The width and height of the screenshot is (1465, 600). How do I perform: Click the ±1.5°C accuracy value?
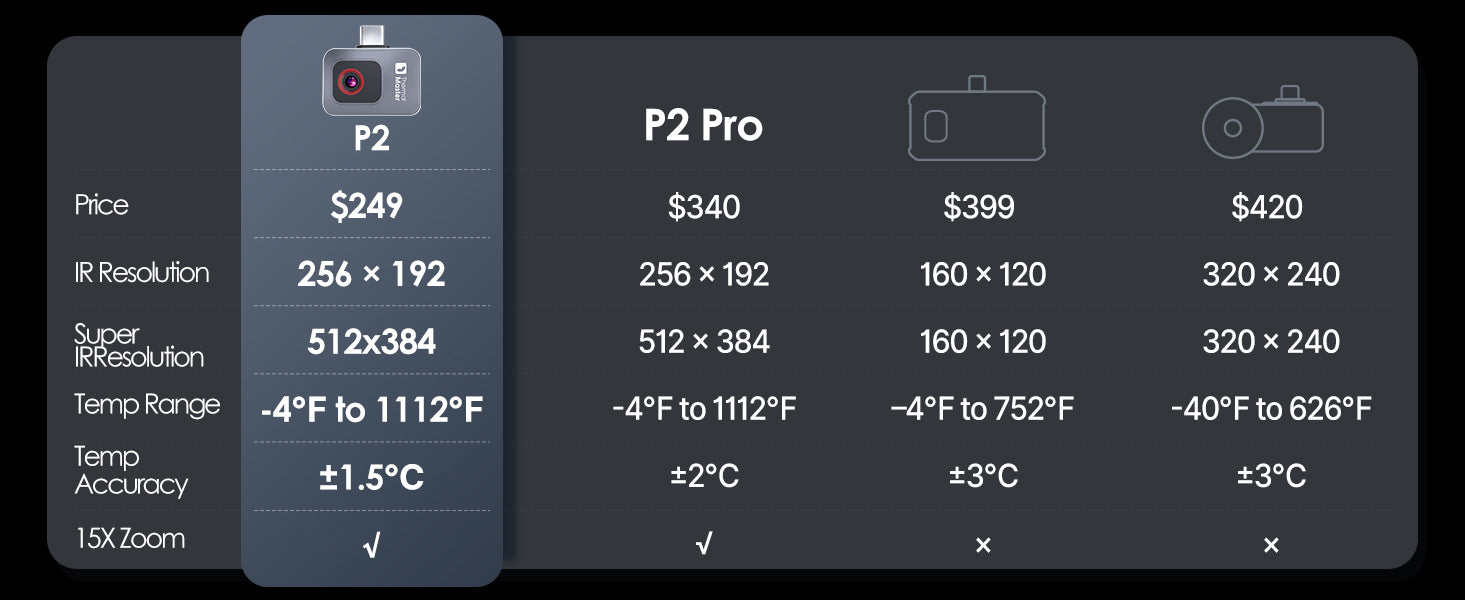pyautogui.click(x=371, y=477)
